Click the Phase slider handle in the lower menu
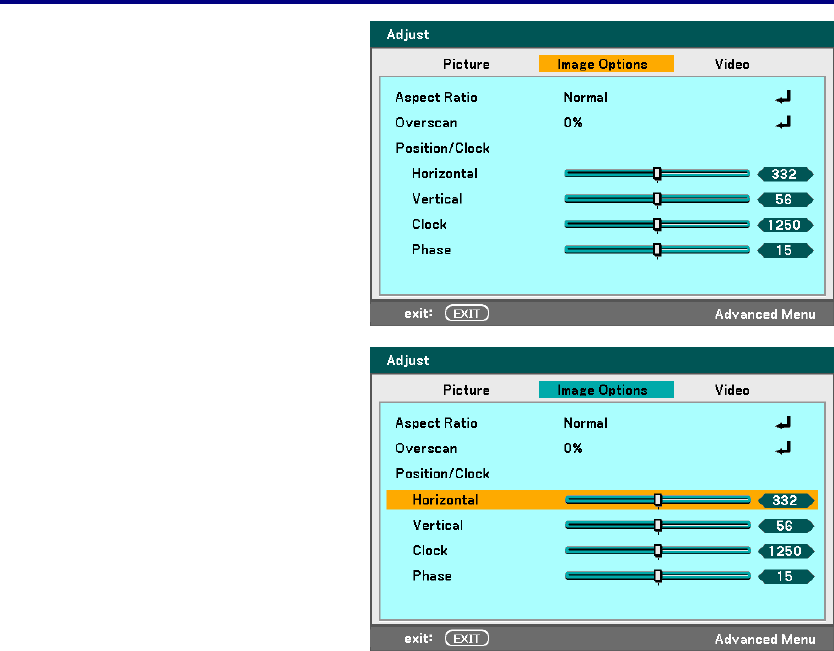834x651 pixels. click(x=658, y=576)
